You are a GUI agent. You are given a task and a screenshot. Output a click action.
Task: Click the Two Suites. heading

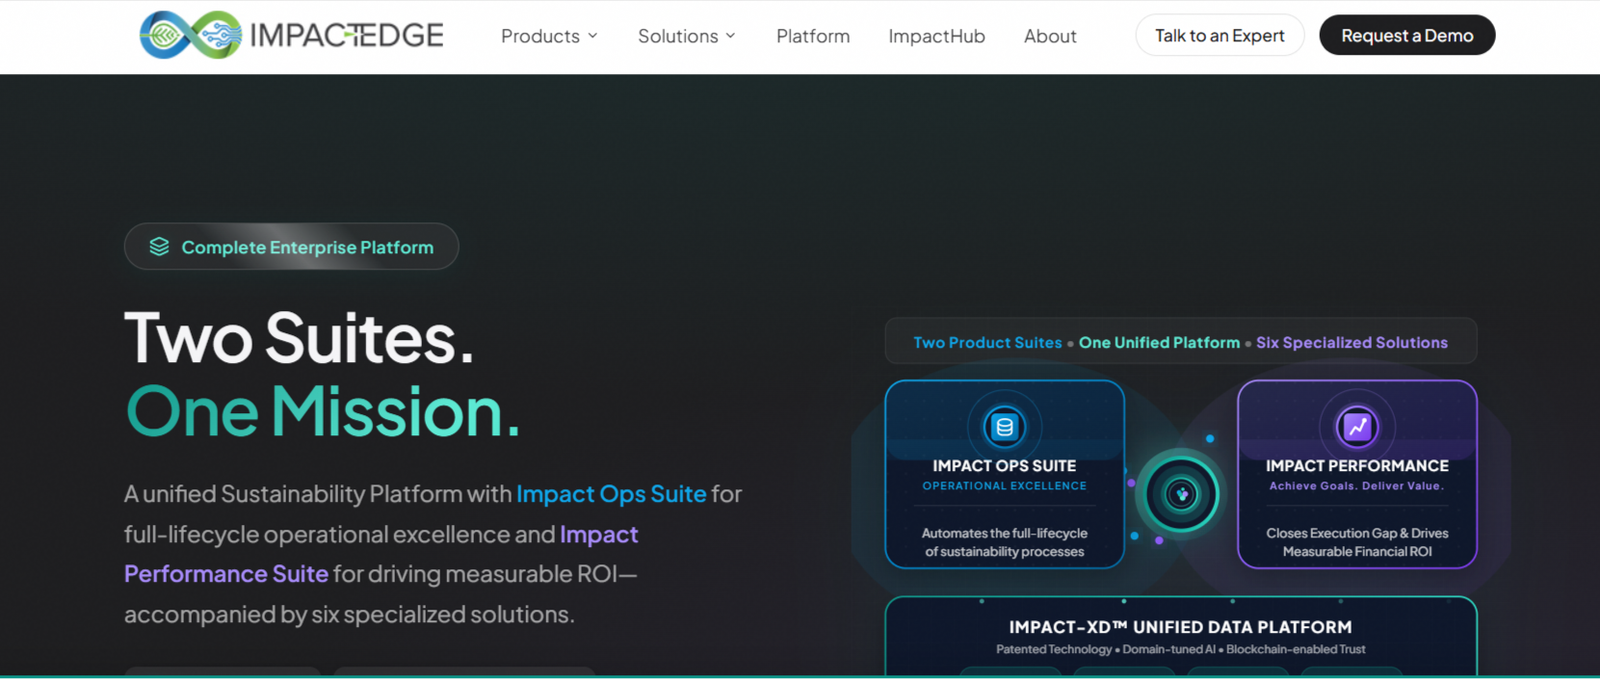pos(299,338)
